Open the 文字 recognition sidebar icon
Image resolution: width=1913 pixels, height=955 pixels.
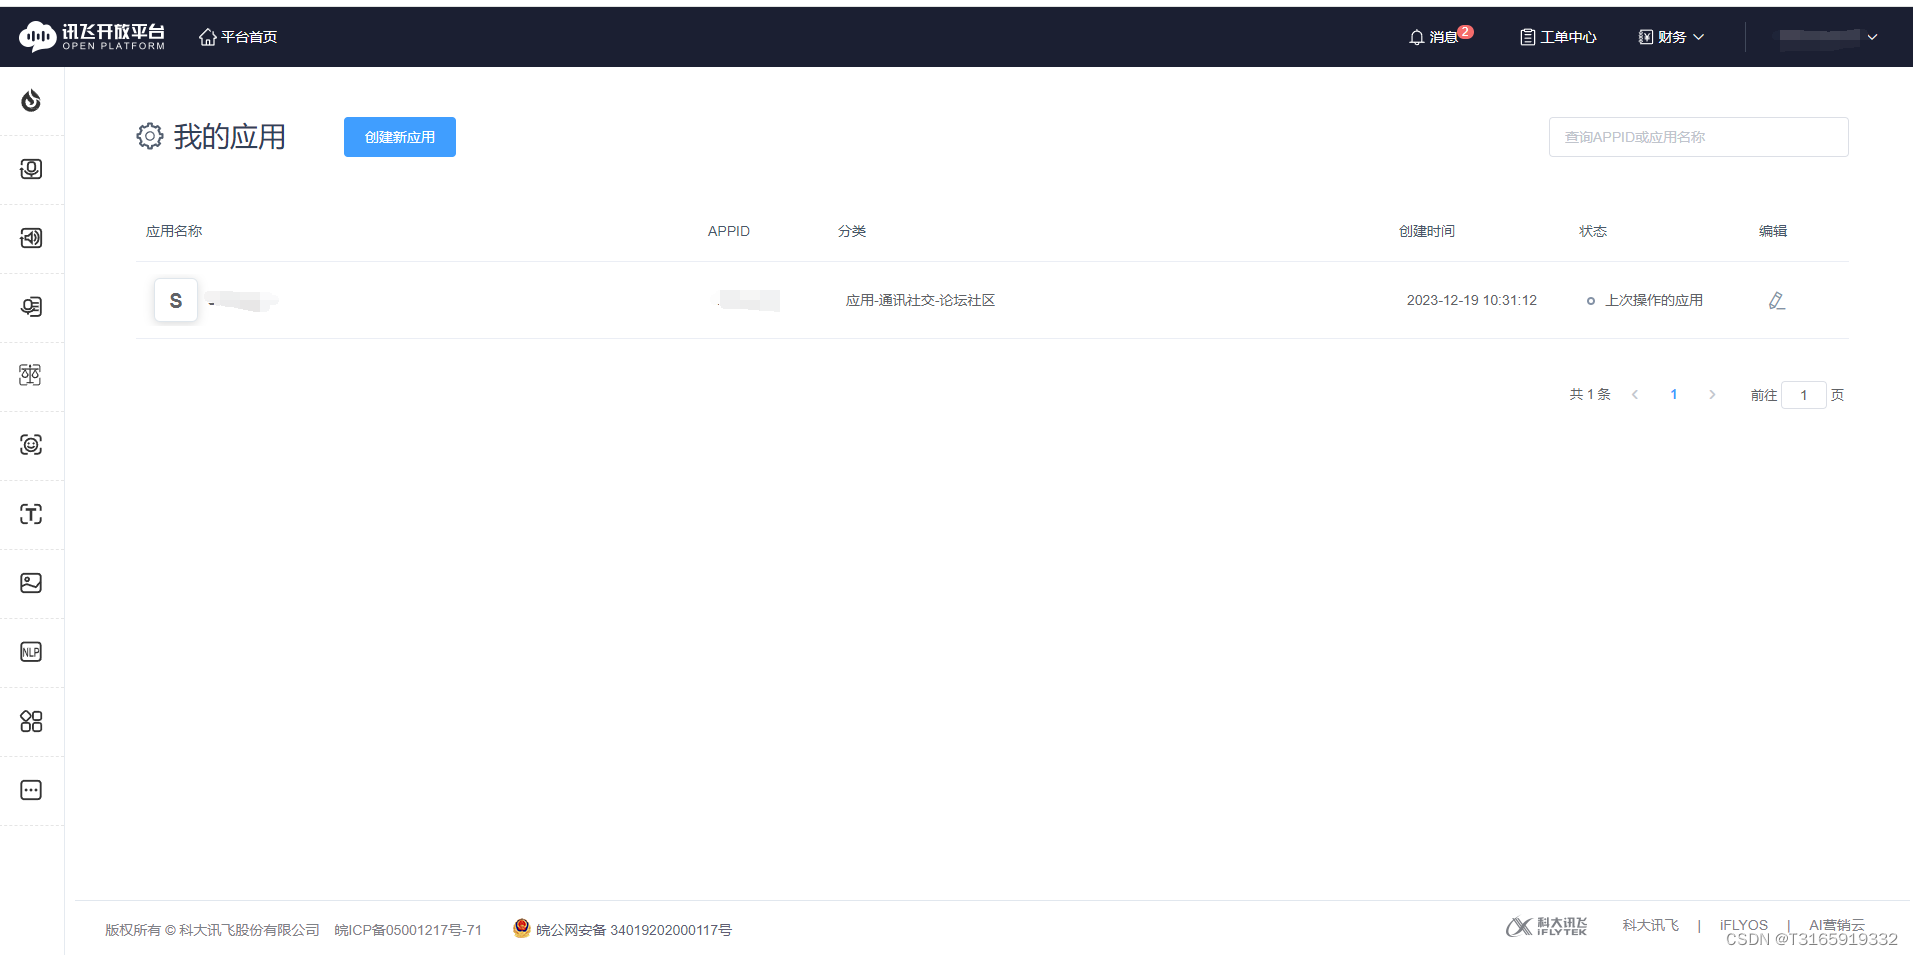point(31,376)
